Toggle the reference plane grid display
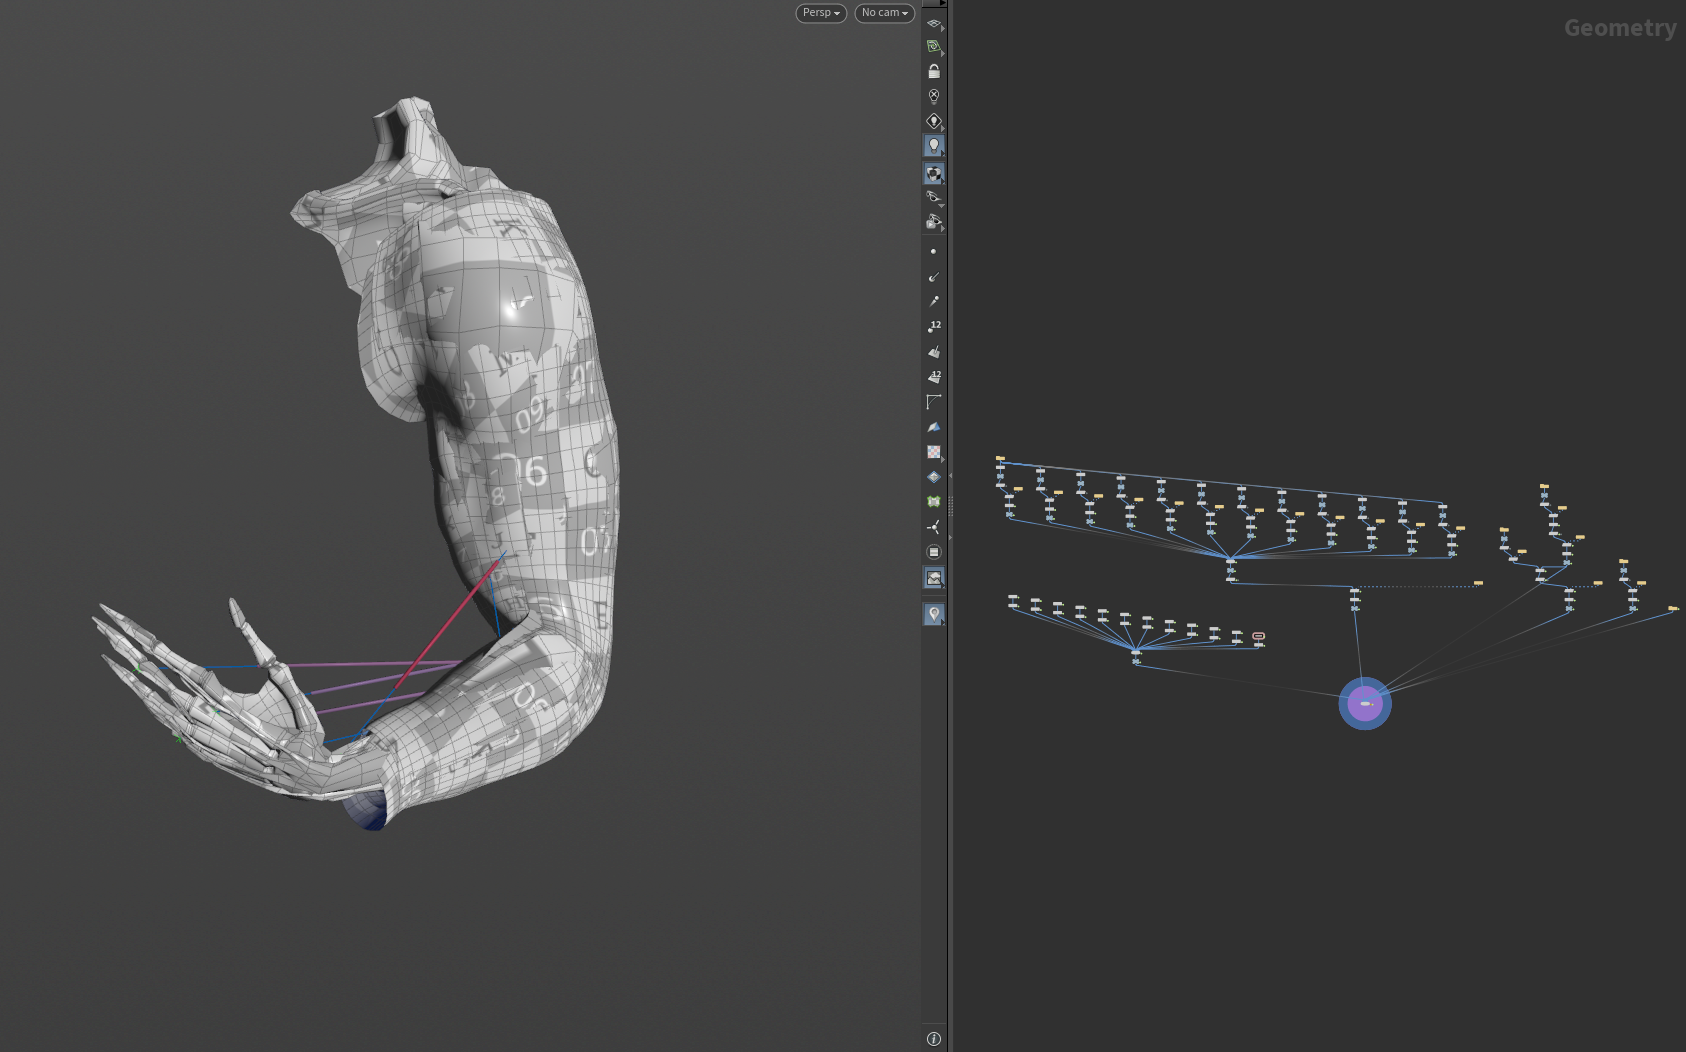 (933, 23)
